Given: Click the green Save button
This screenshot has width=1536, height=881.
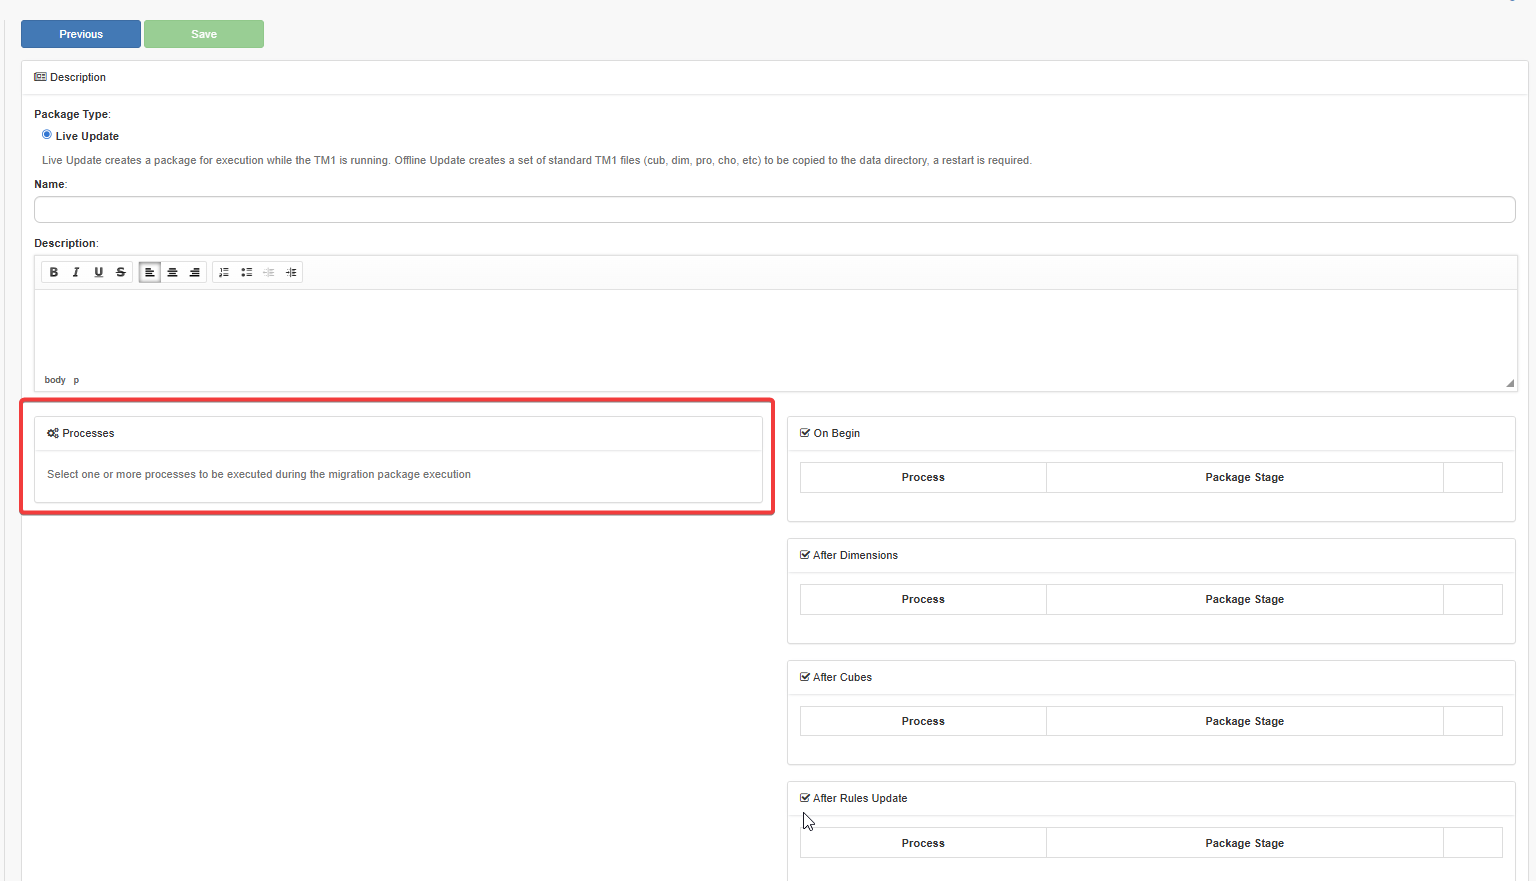Looking at the screenshot, I should [x=204, y=34].
